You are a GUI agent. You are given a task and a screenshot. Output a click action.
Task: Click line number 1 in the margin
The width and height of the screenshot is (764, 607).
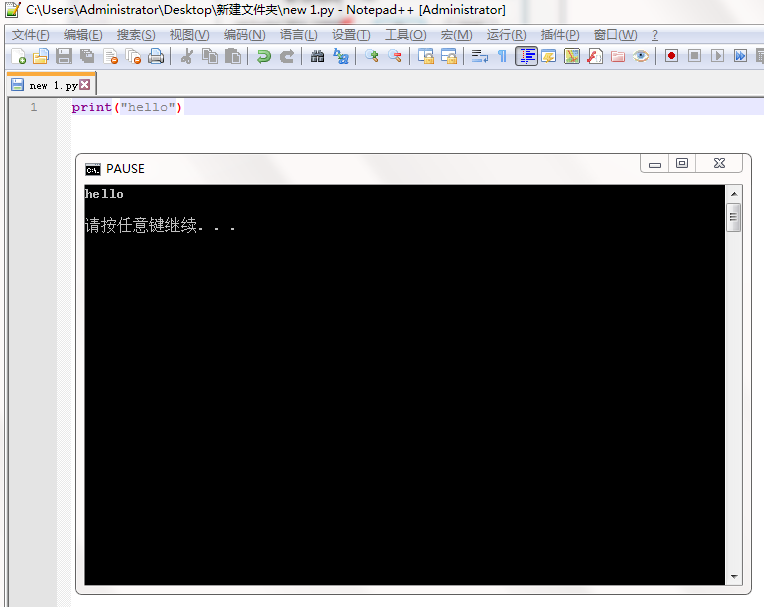pyautogui.click(x=34, y=107)
